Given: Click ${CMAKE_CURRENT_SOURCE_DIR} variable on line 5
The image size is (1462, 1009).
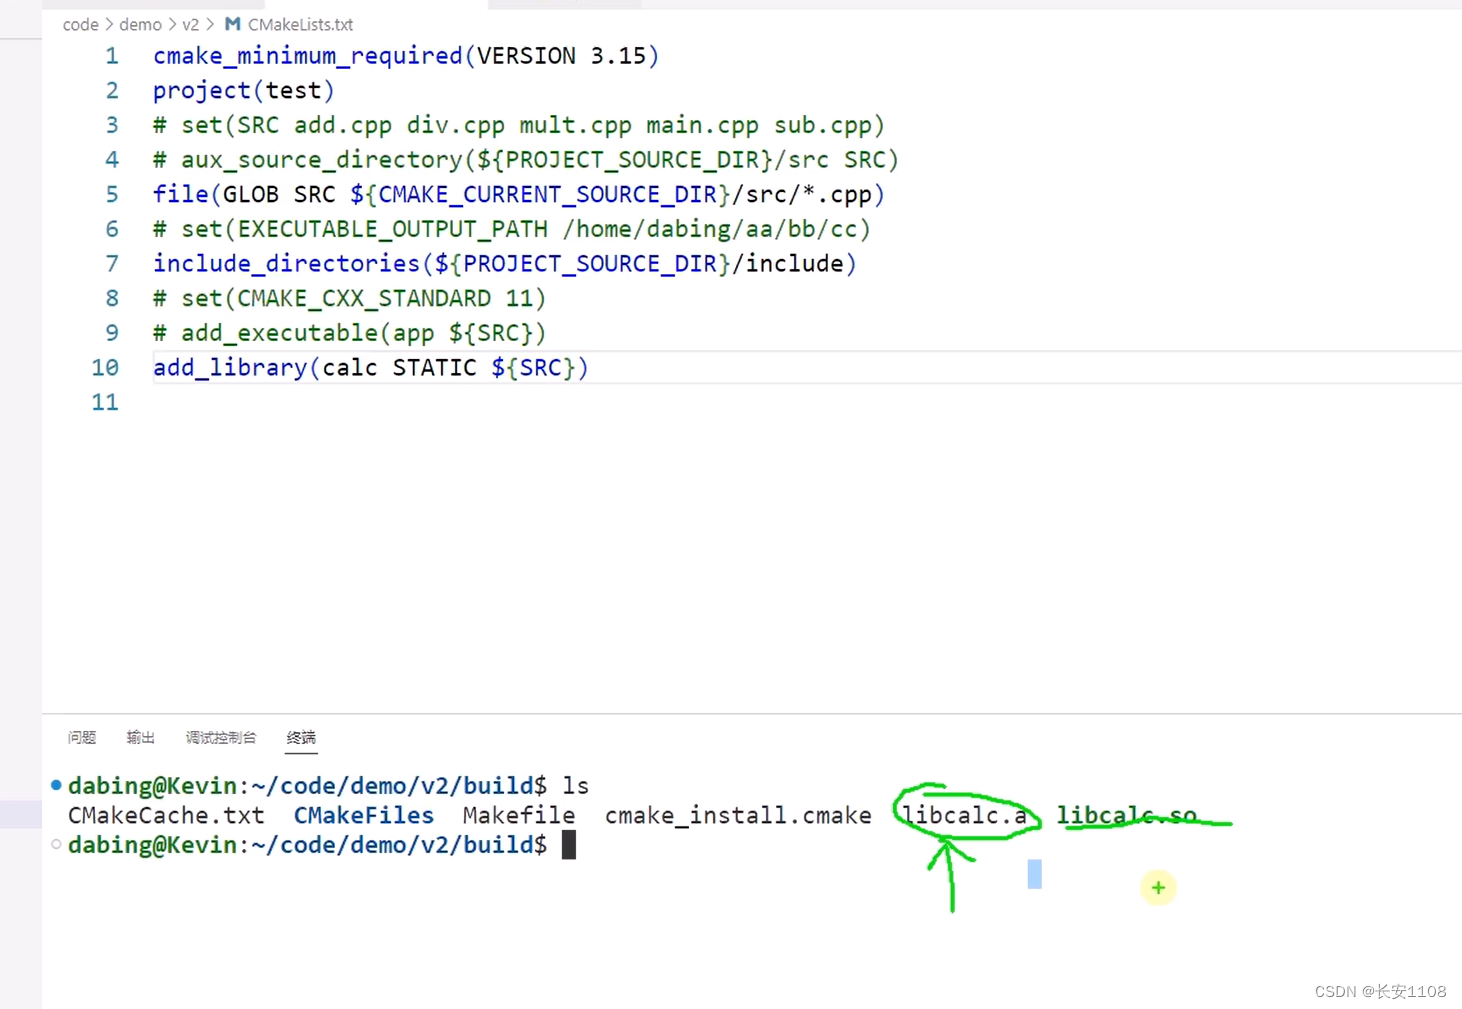Looking at the screenshot, I should (540, 195).
